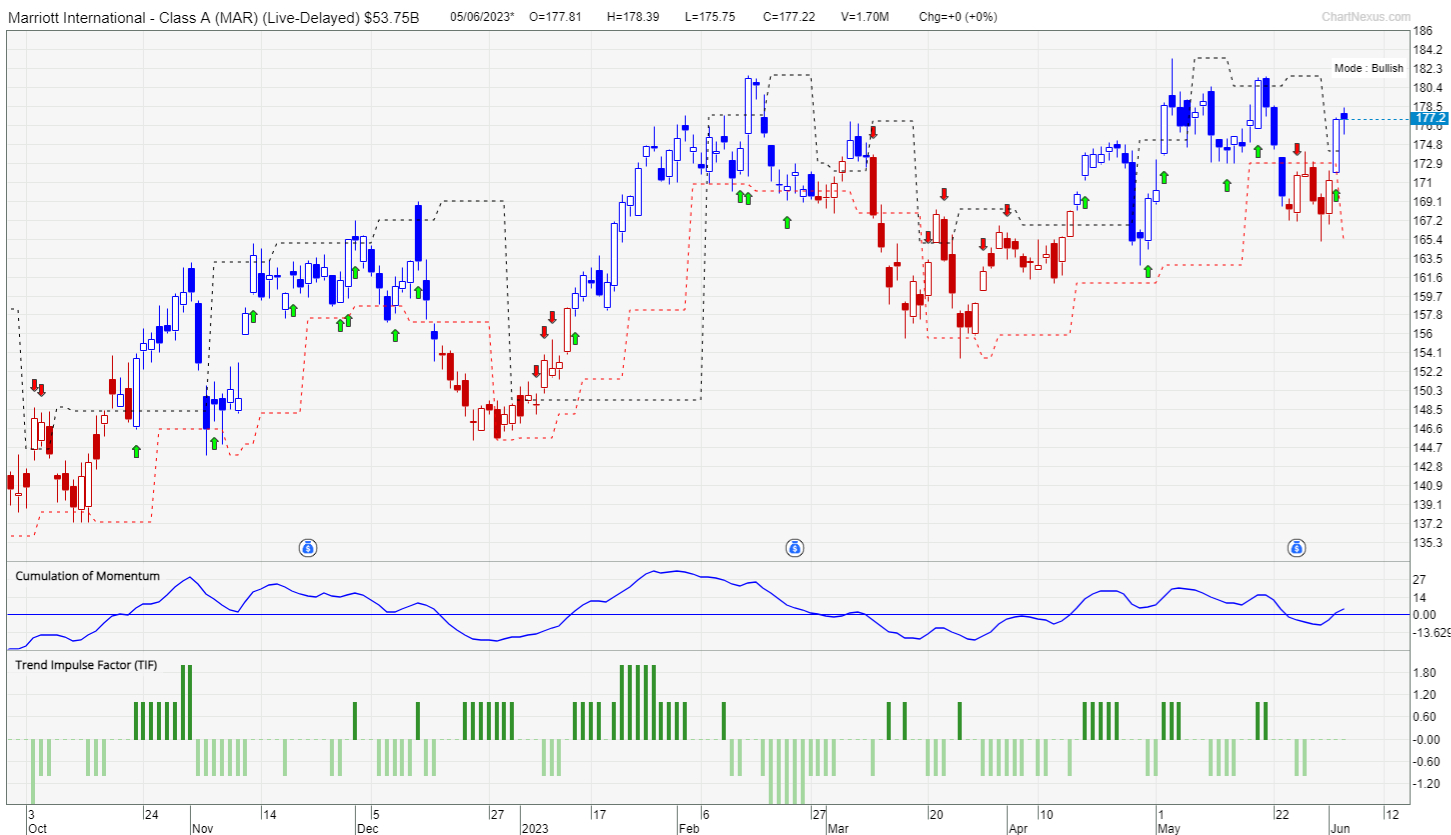Click the 0.00 momentum zero-line value

pyautogui.click(x=1424, y=615)
